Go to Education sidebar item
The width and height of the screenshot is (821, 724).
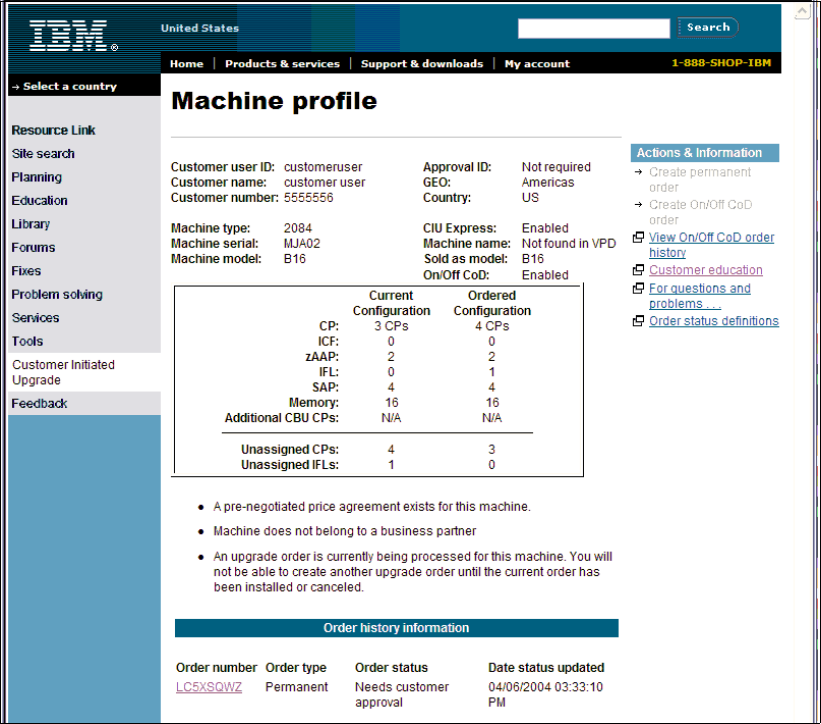pyautogui.click(x=39, y=201)
